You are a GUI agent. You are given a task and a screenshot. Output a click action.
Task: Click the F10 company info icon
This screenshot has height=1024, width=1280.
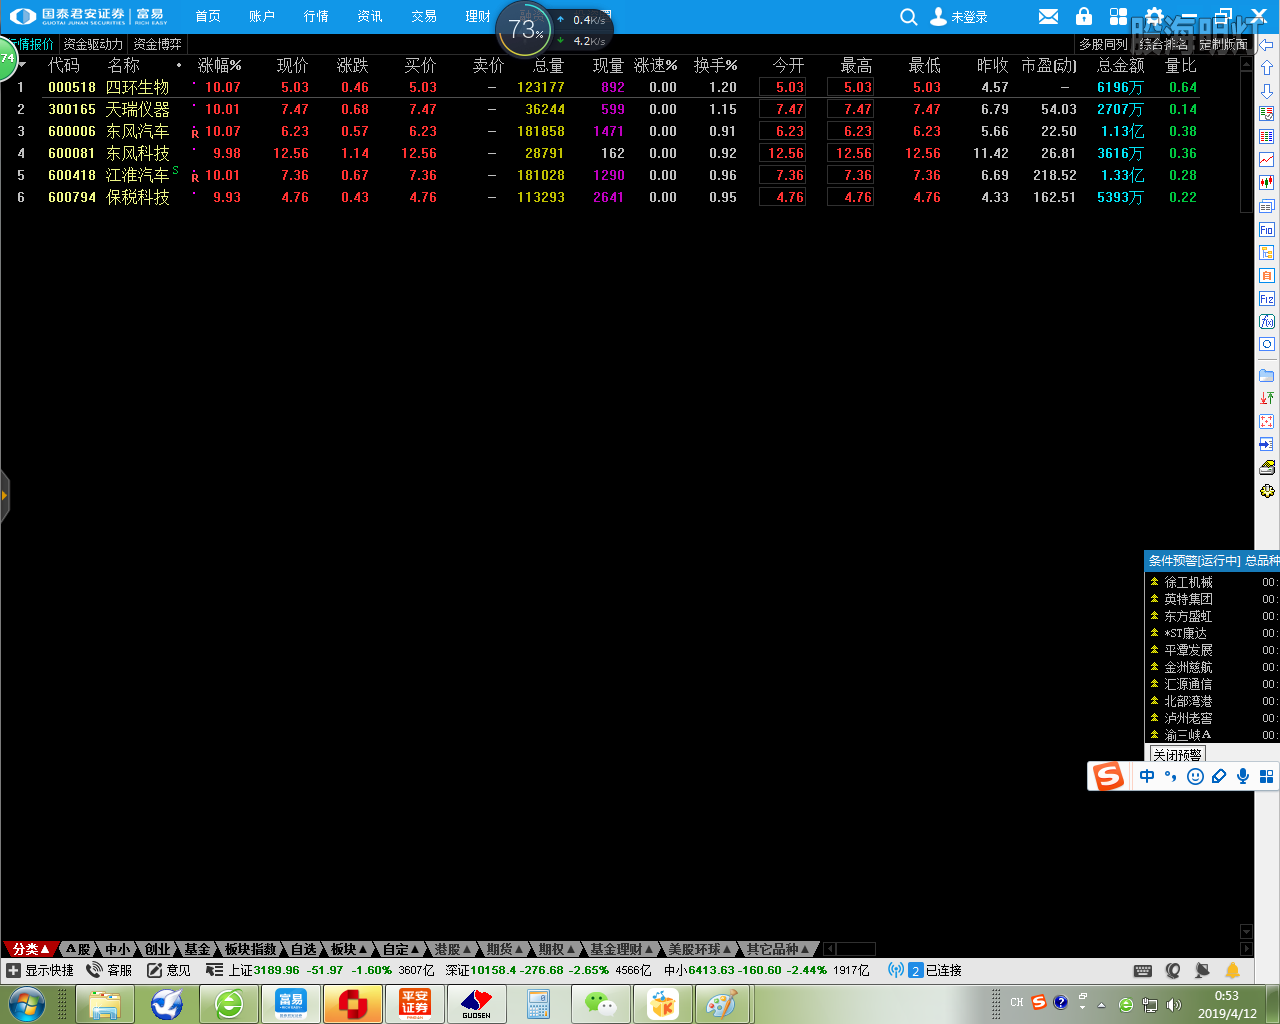click(x=1267, y=230)
